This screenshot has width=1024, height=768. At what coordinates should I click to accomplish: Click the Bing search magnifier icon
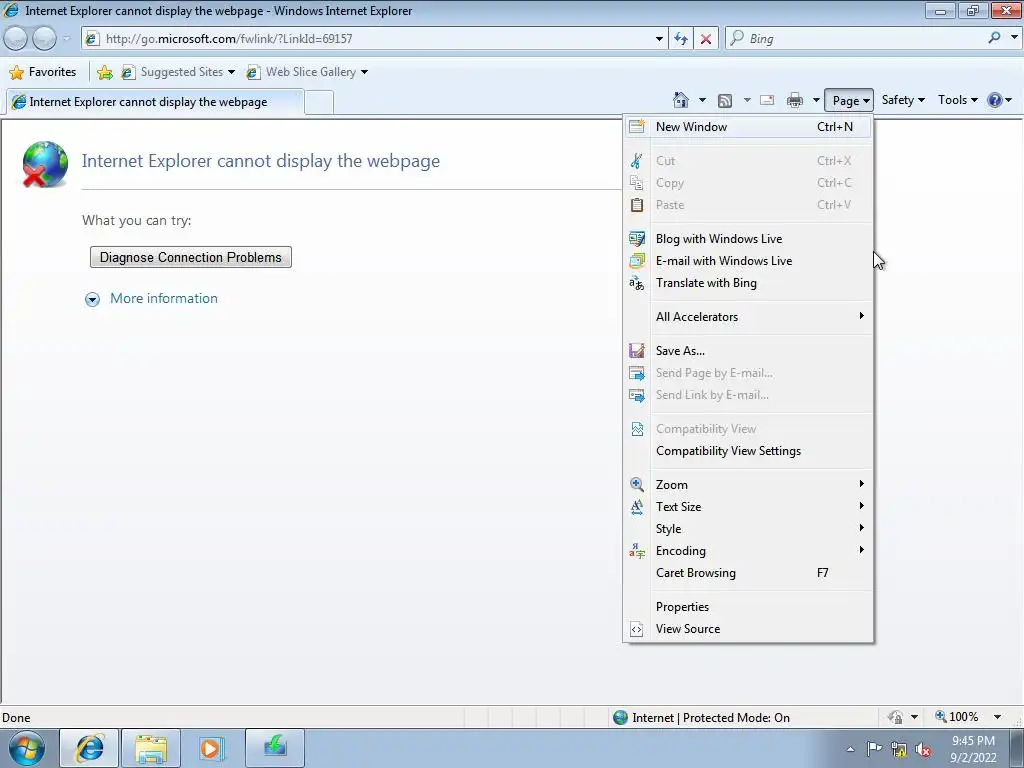click(x=994, y=38)
